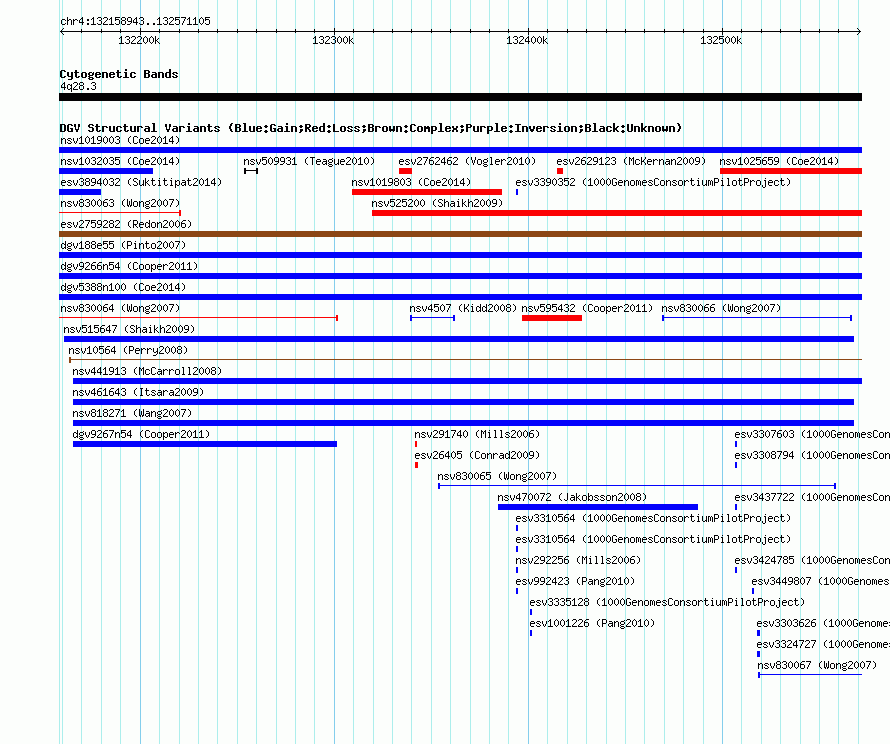The image size is (890, 744).
Task: Click the blue gain bar under dgv9267n54 (Cooper2011)
Action: pyautogui.click(x=205, y=444)
